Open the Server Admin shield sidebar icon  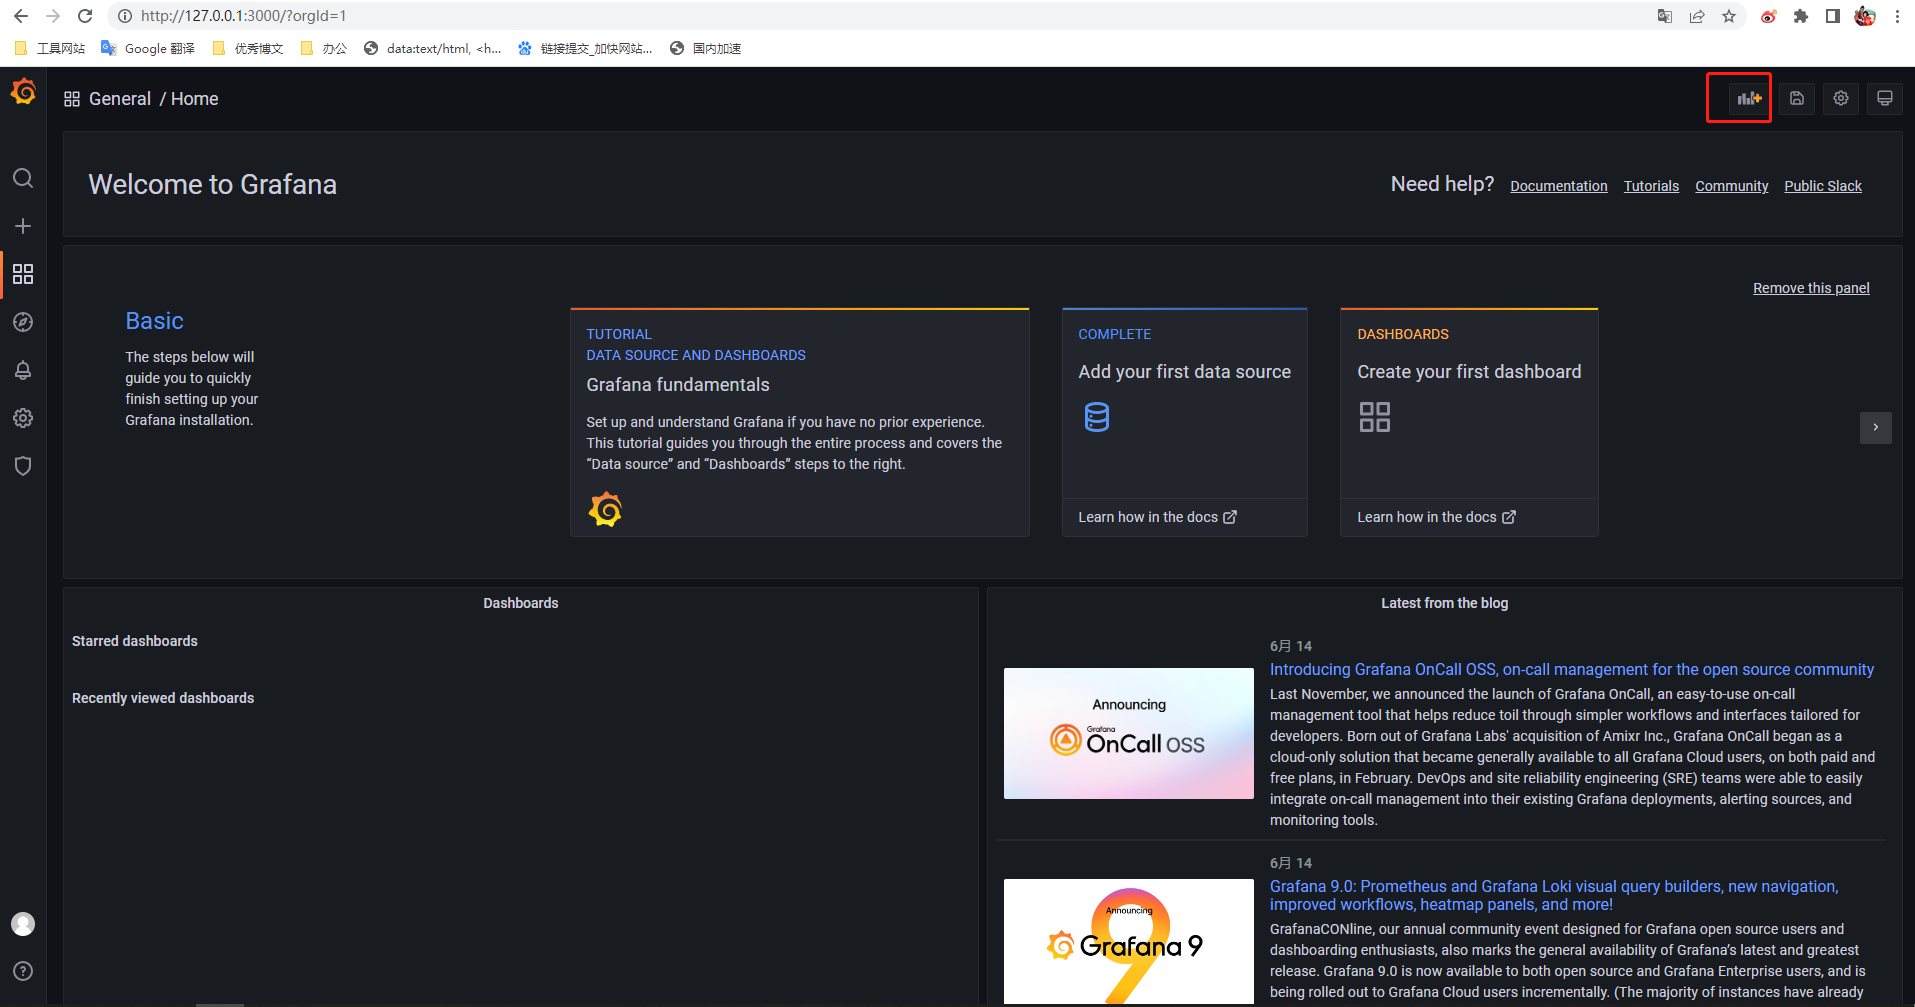click(x=23, y=466)
